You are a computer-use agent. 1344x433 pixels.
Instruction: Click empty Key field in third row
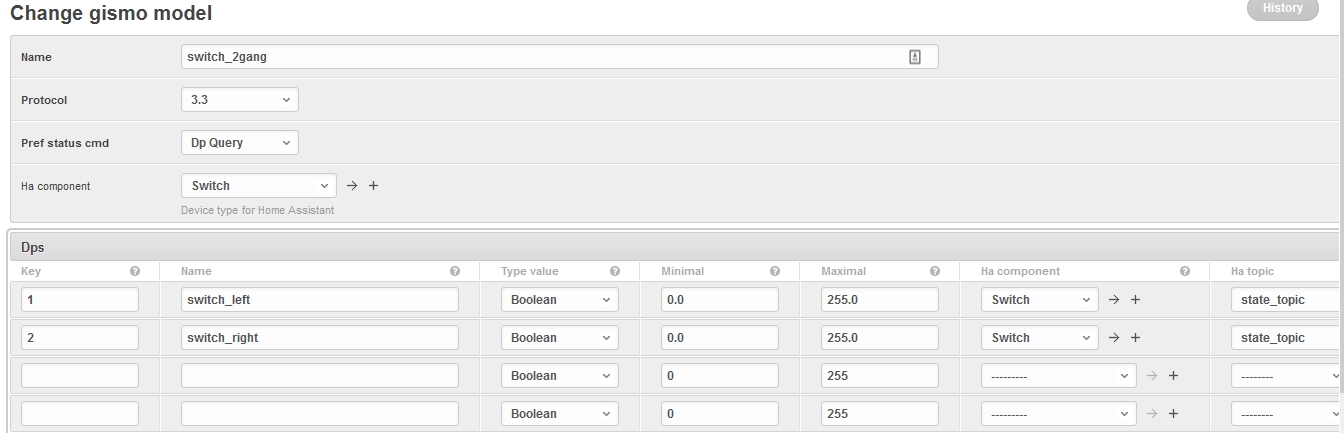coord(80,376)
